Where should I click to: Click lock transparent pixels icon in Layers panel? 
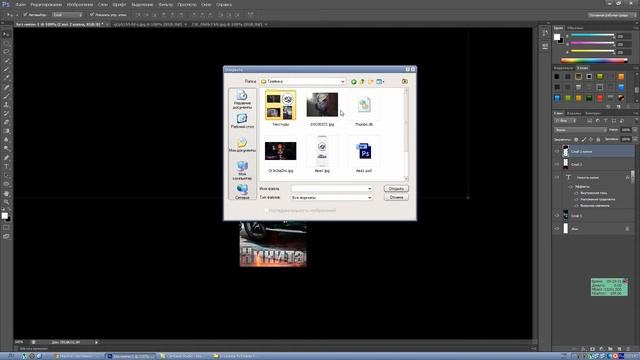pyautogui.click(x=576, y=140)
